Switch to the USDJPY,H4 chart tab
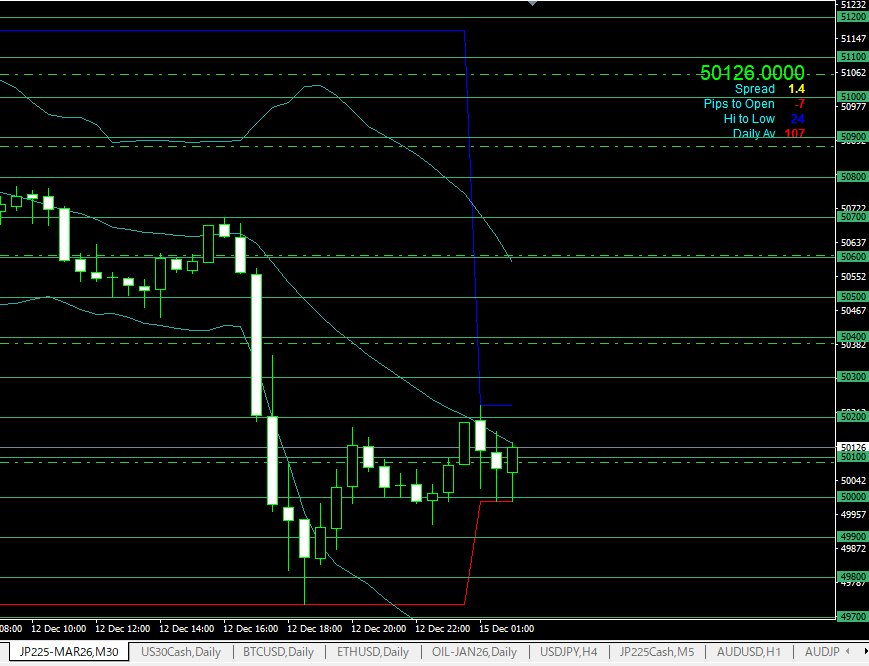869x666 pixels. [569, 652]
